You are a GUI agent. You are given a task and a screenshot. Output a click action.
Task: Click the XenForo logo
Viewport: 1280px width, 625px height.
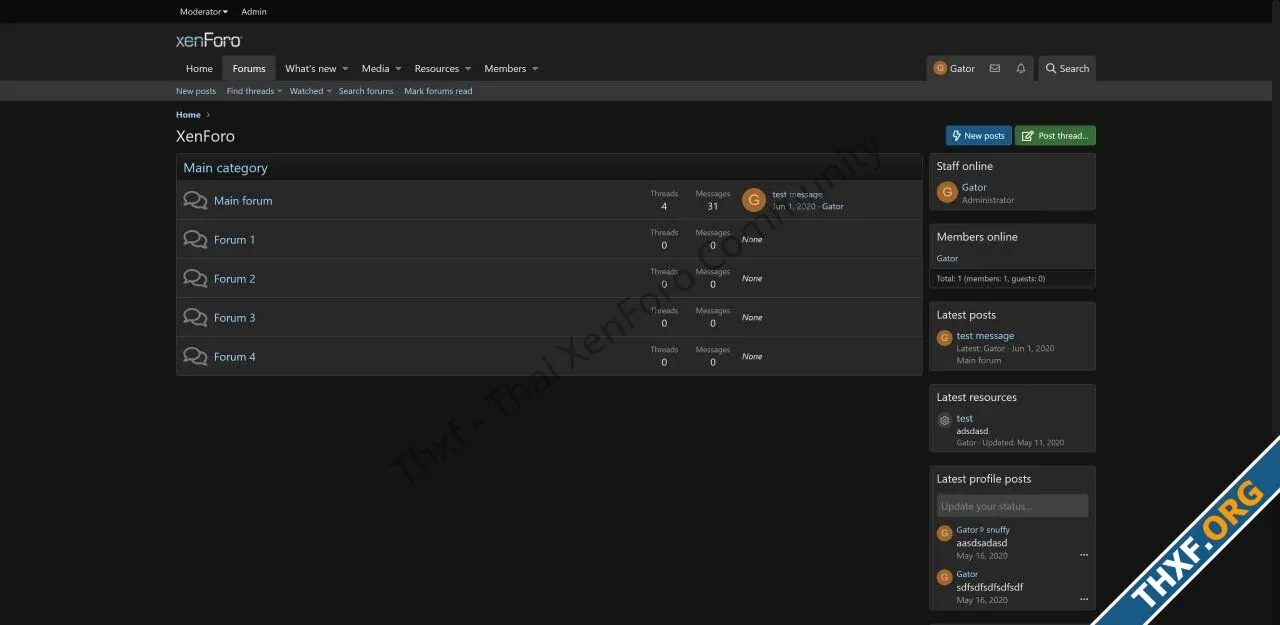point(209,40)
